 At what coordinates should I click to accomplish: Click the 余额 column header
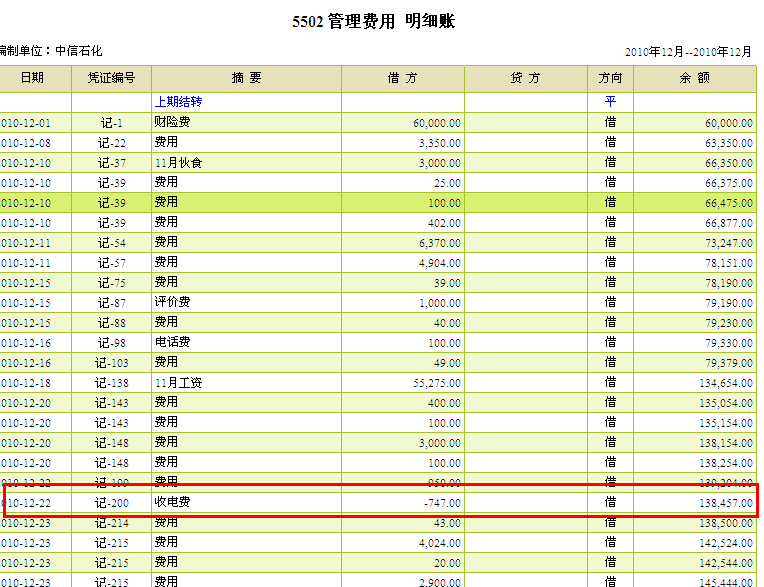(x=695, y=78)
